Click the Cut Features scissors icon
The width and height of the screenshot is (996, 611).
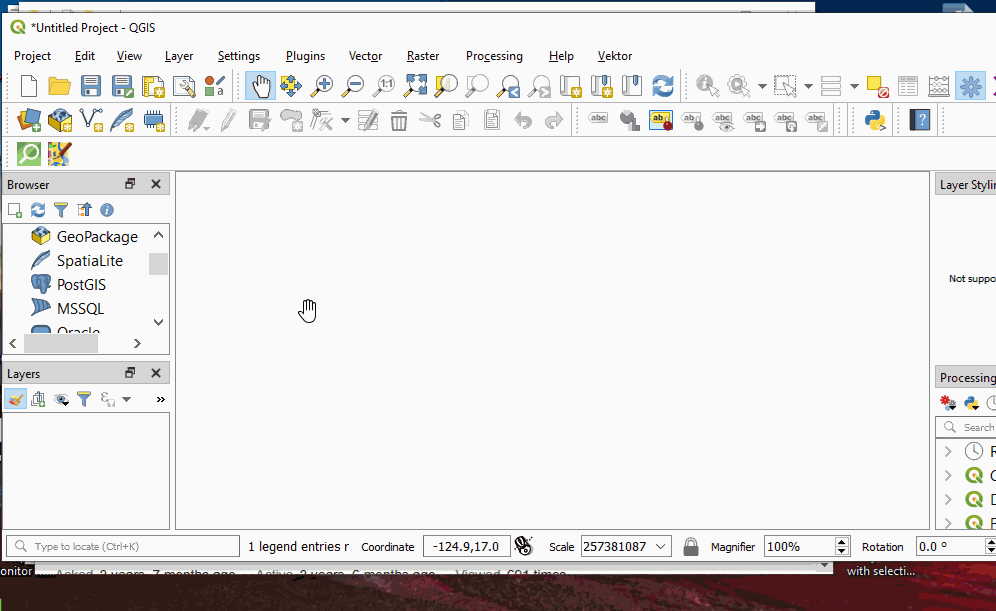(x=430, y=120)
